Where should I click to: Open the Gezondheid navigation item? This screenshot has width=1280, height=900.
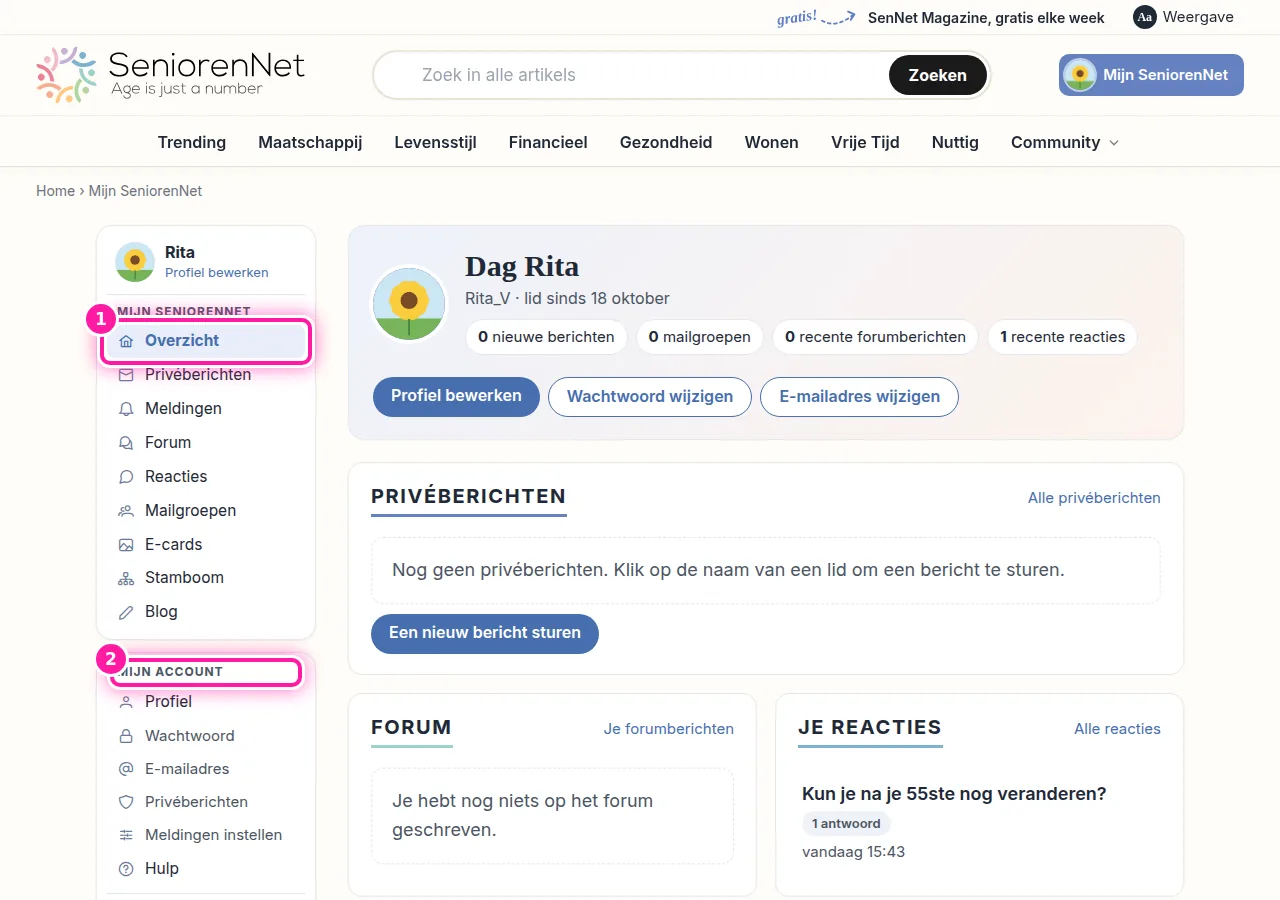coord(666,142)
